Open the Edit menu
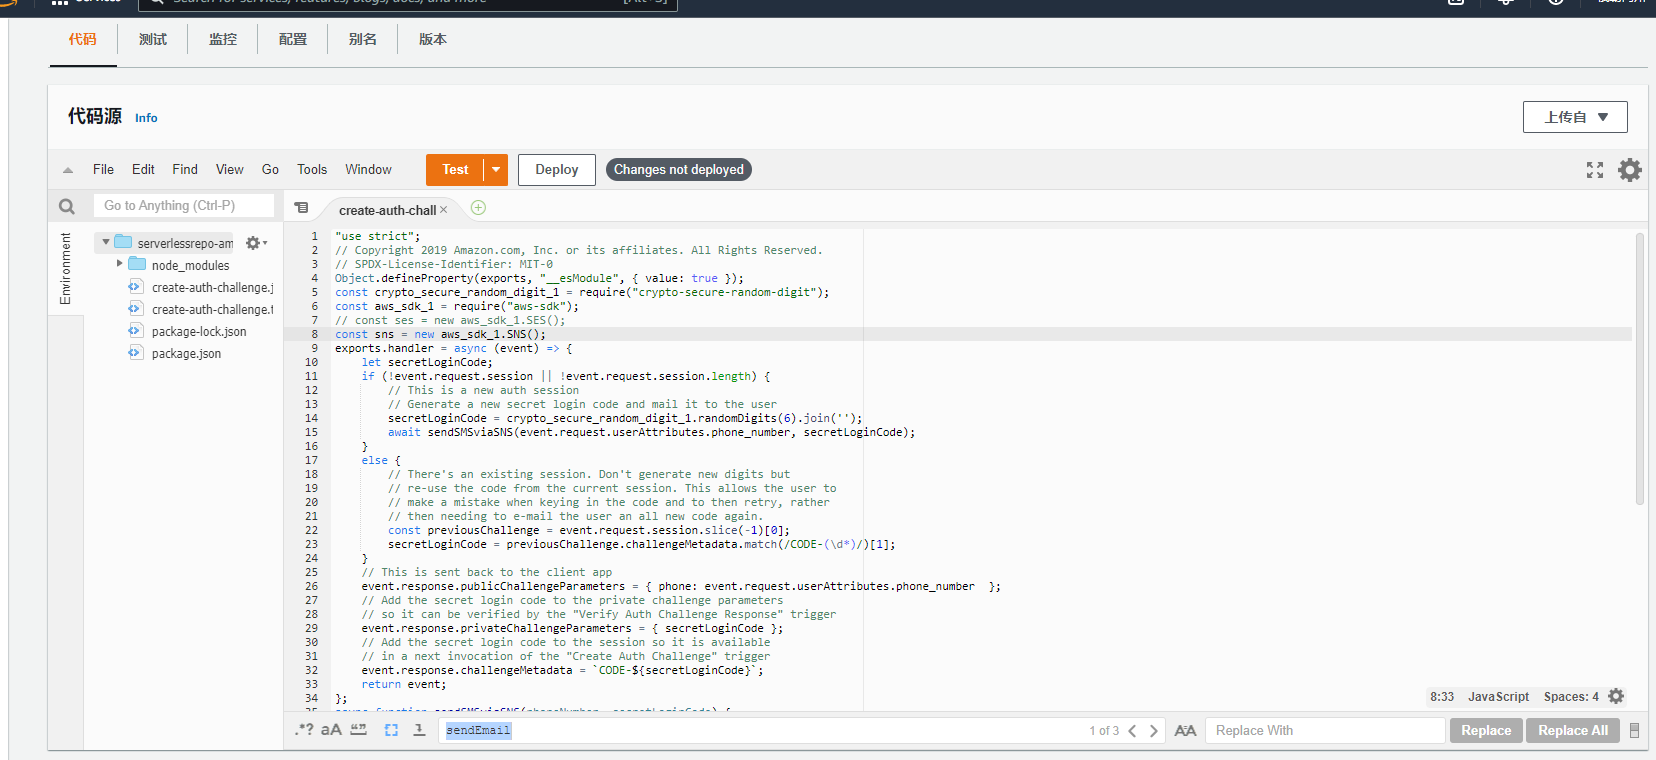The height and width of the screenshot is (760, 1656). coord(143,170)
